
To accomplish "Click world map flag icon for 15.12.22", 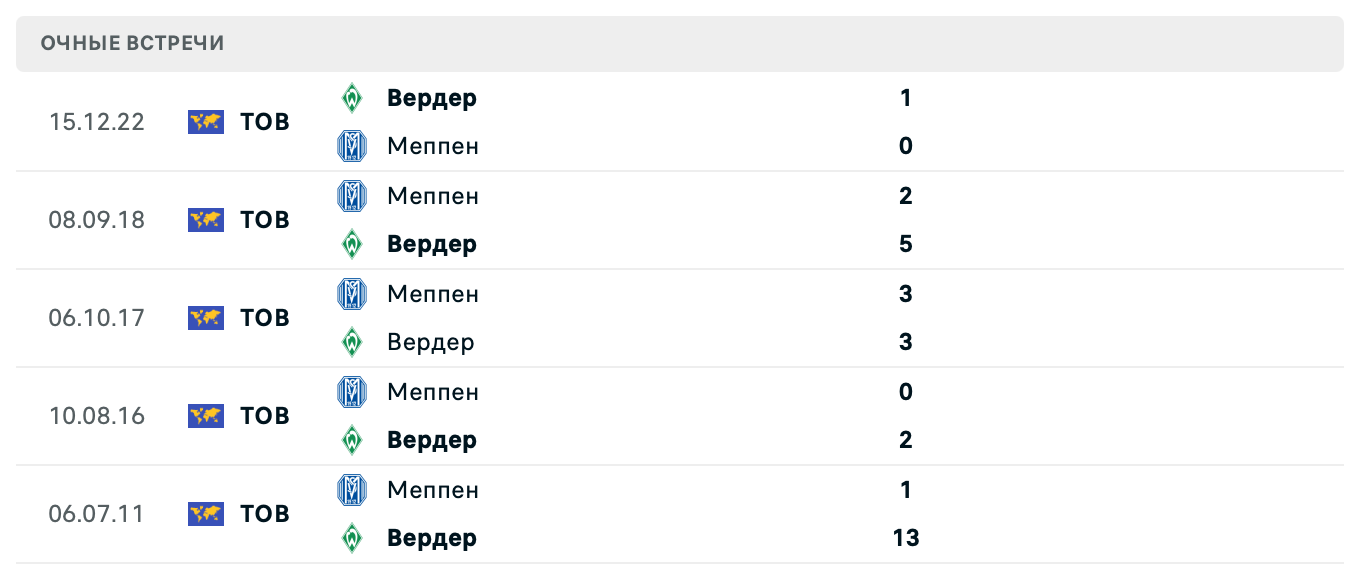I will 206,122.
